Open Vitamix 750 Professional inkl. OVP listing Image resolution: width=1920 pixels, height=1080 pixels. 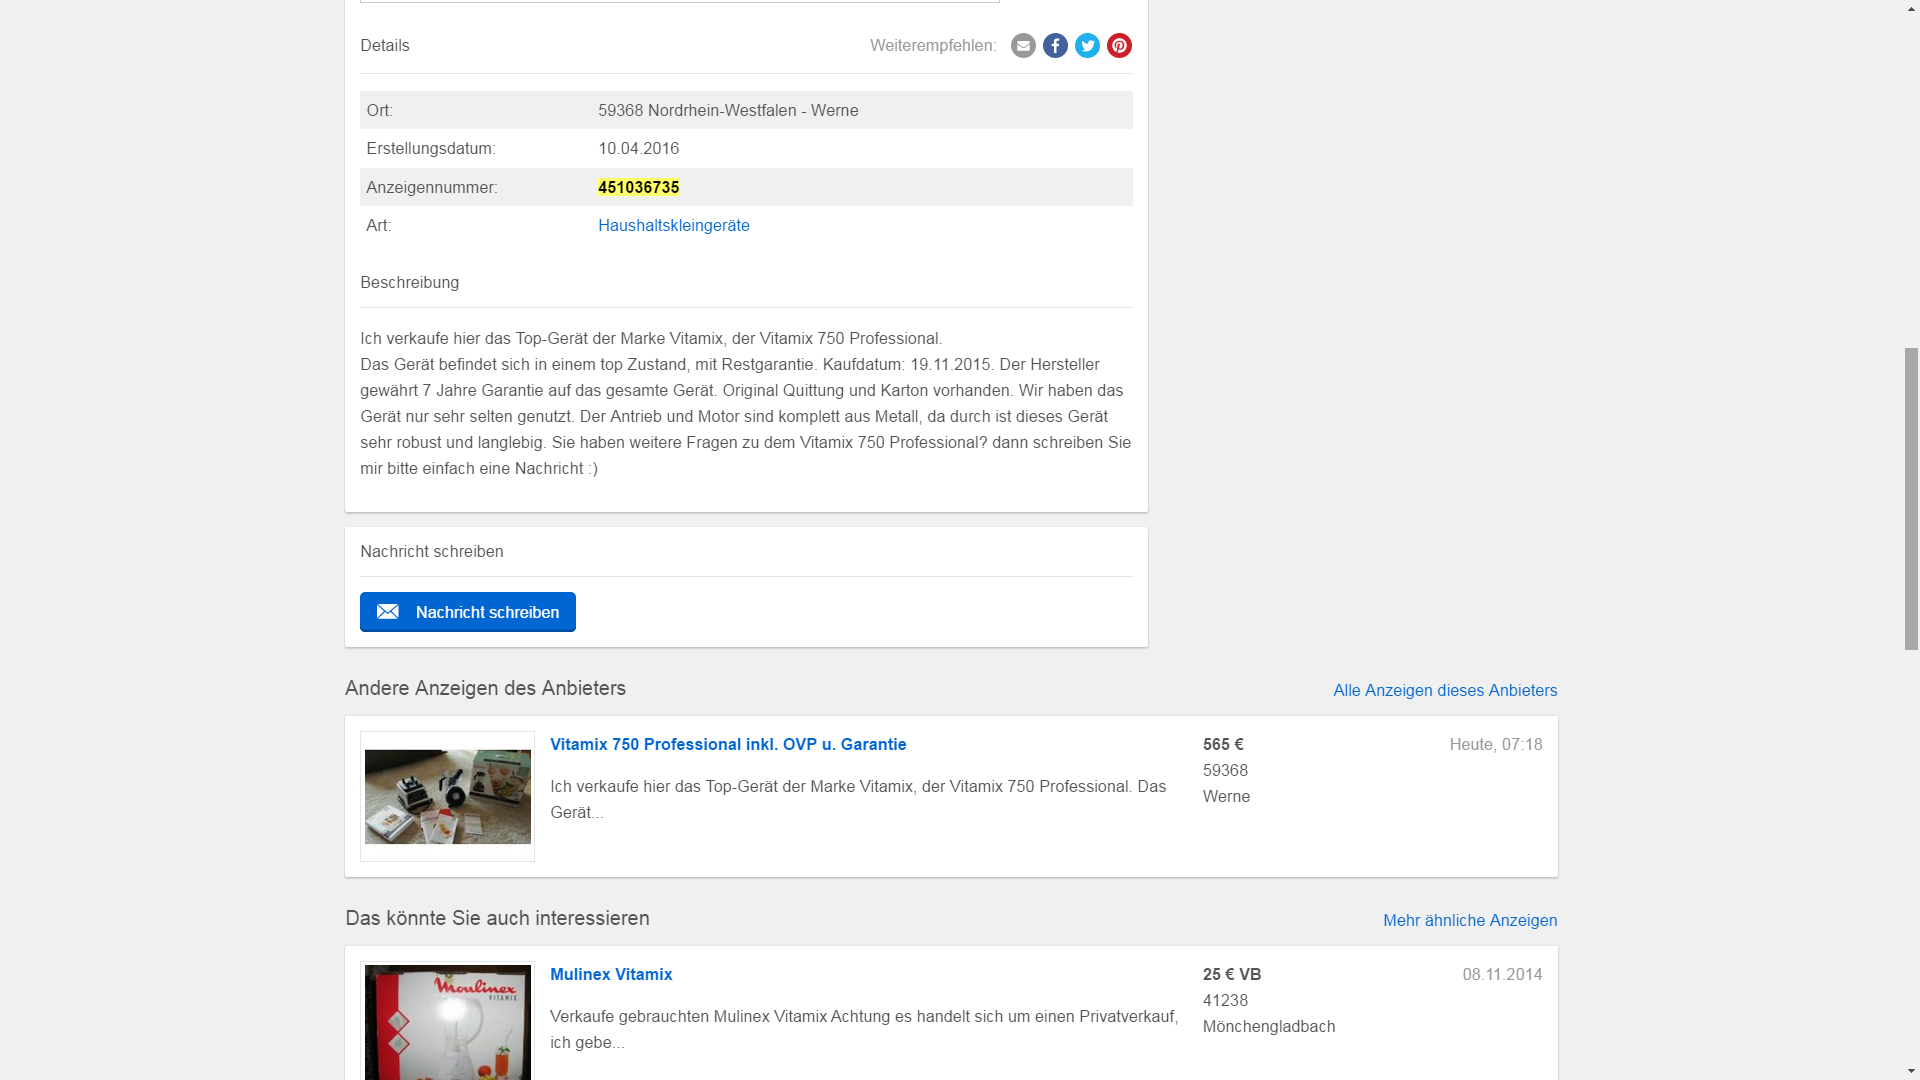coord(728,745)
